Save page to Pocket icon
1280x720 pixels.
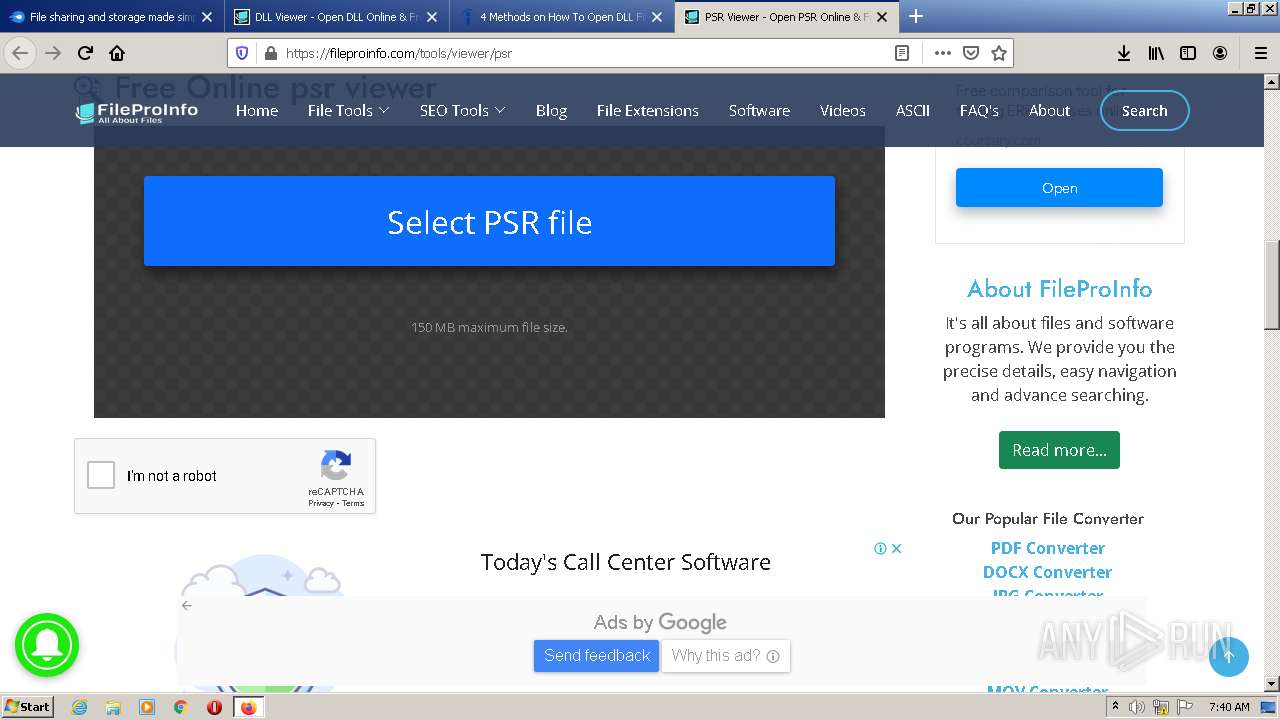click(x=971, y=53)
